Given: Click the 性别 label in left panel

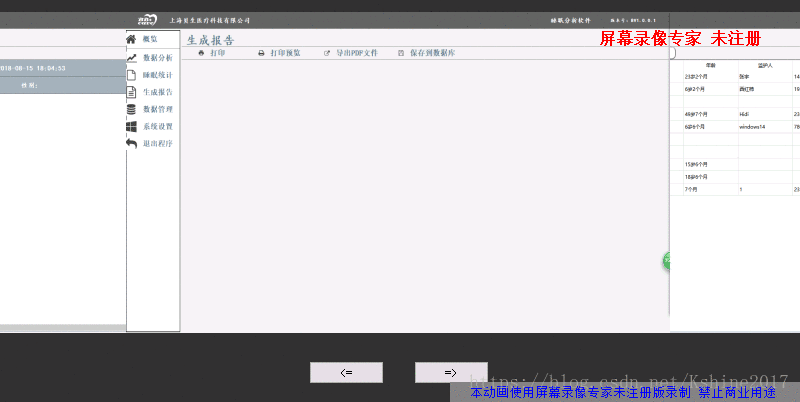Looking at the screenshot, I should [29, 85].
